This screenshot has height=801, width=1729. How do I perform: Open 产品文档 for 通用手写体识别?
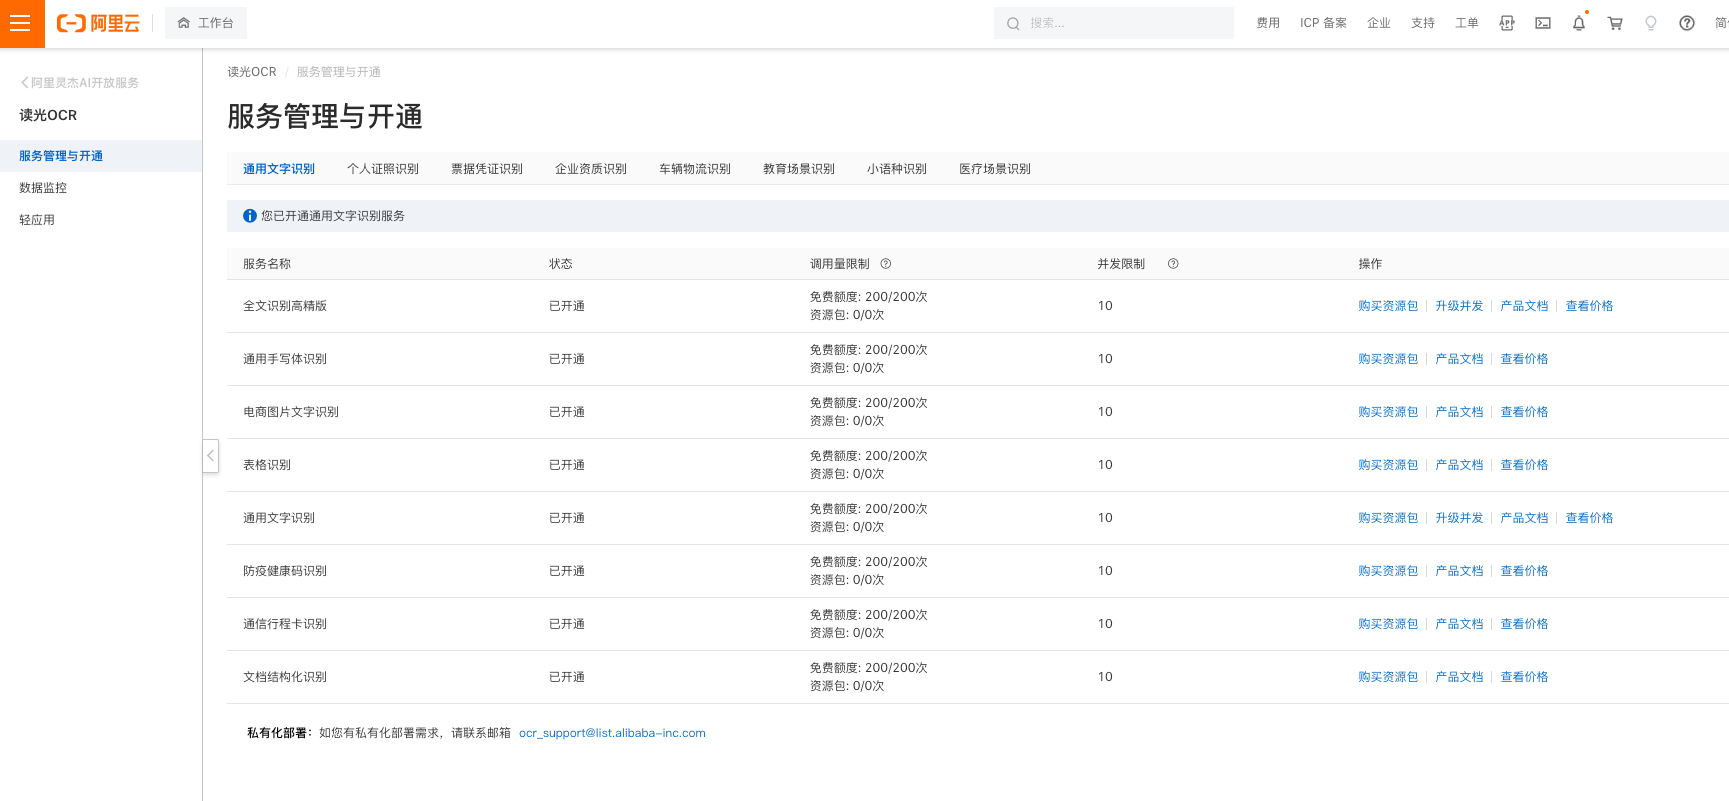1459,359
